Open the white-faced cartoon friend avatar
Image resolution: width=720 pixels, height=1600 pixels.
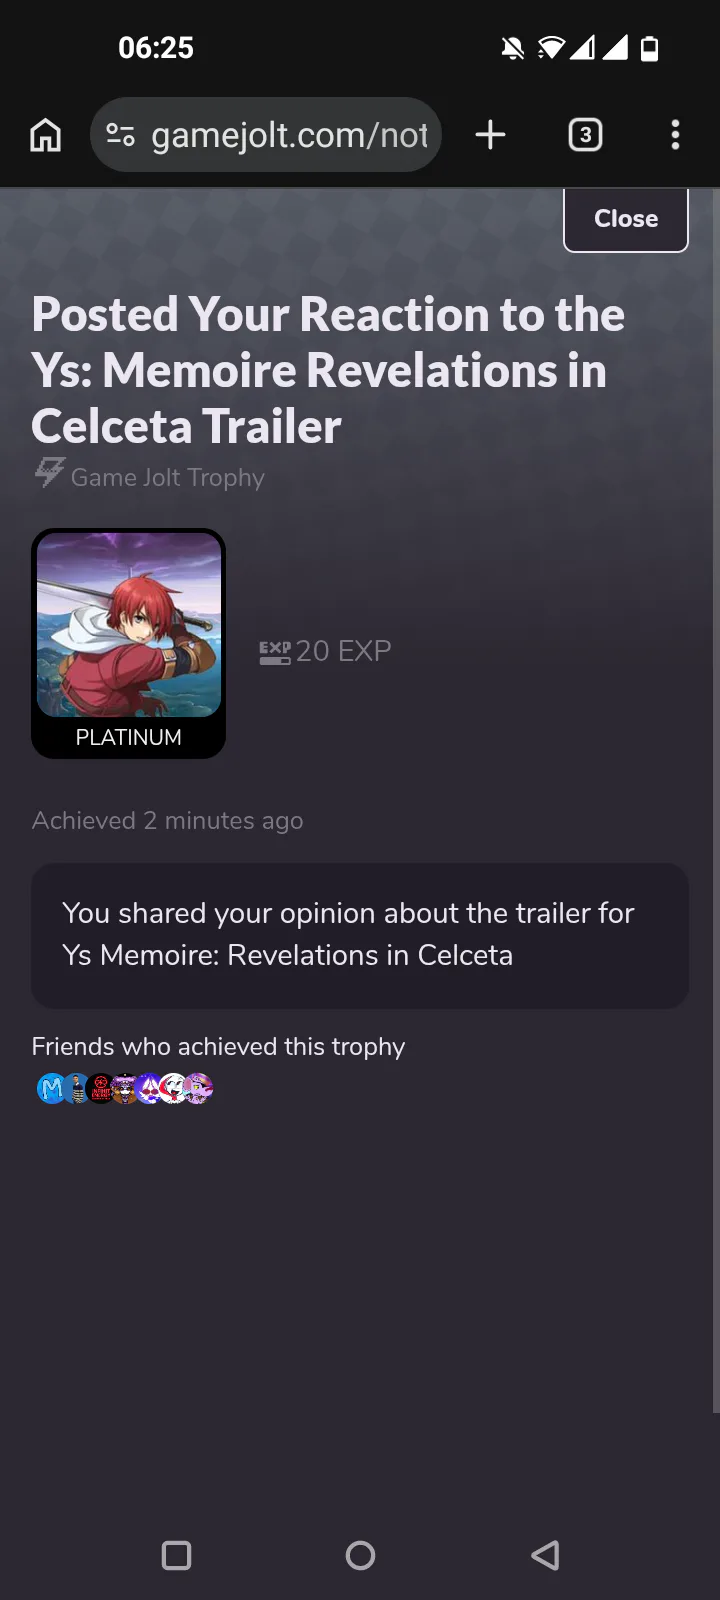coord(174,1088)
